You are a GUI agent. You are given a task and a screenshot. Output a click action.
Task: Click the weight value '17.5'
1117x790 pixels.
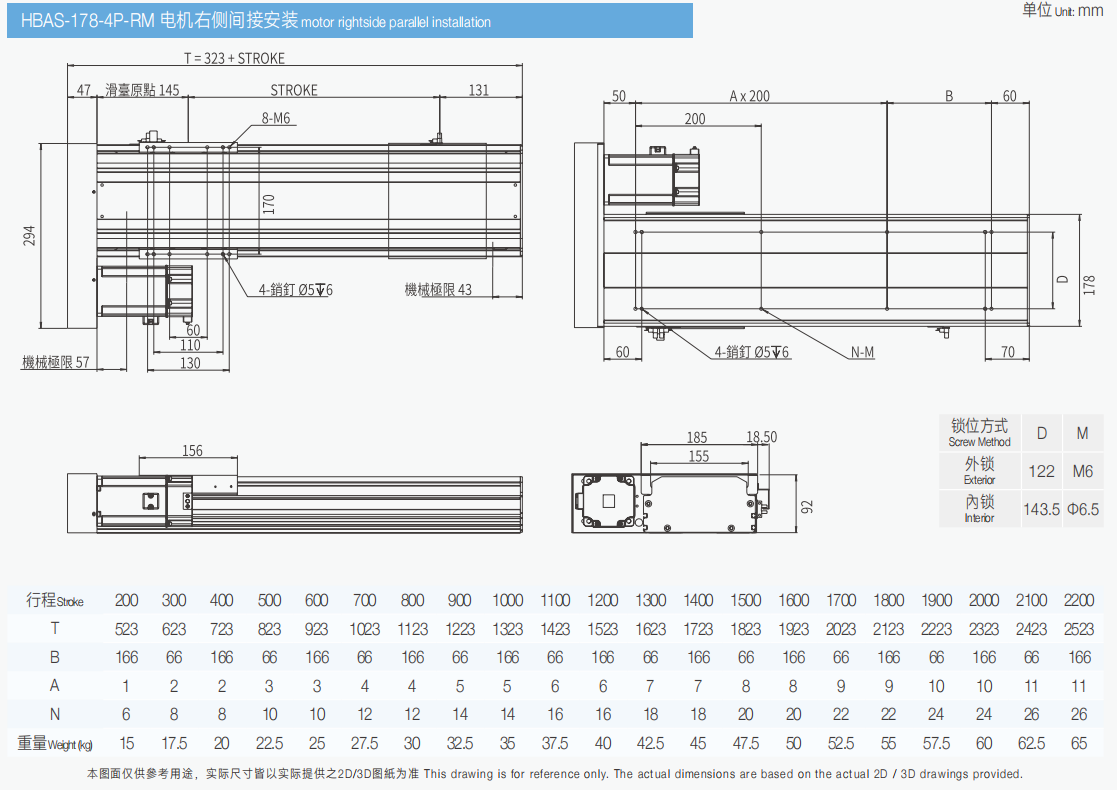(x=174, y=744)
